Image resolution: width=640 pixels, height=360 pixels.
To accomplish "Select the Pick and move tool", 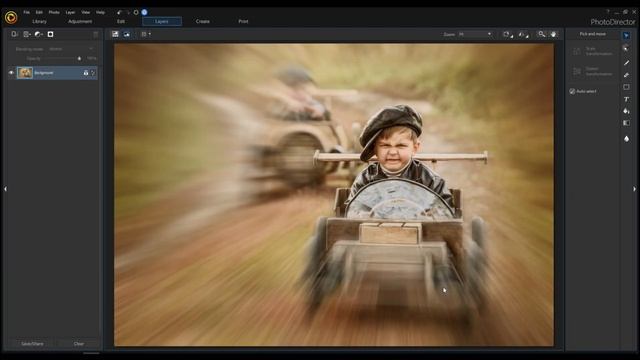I will (626, 36).
